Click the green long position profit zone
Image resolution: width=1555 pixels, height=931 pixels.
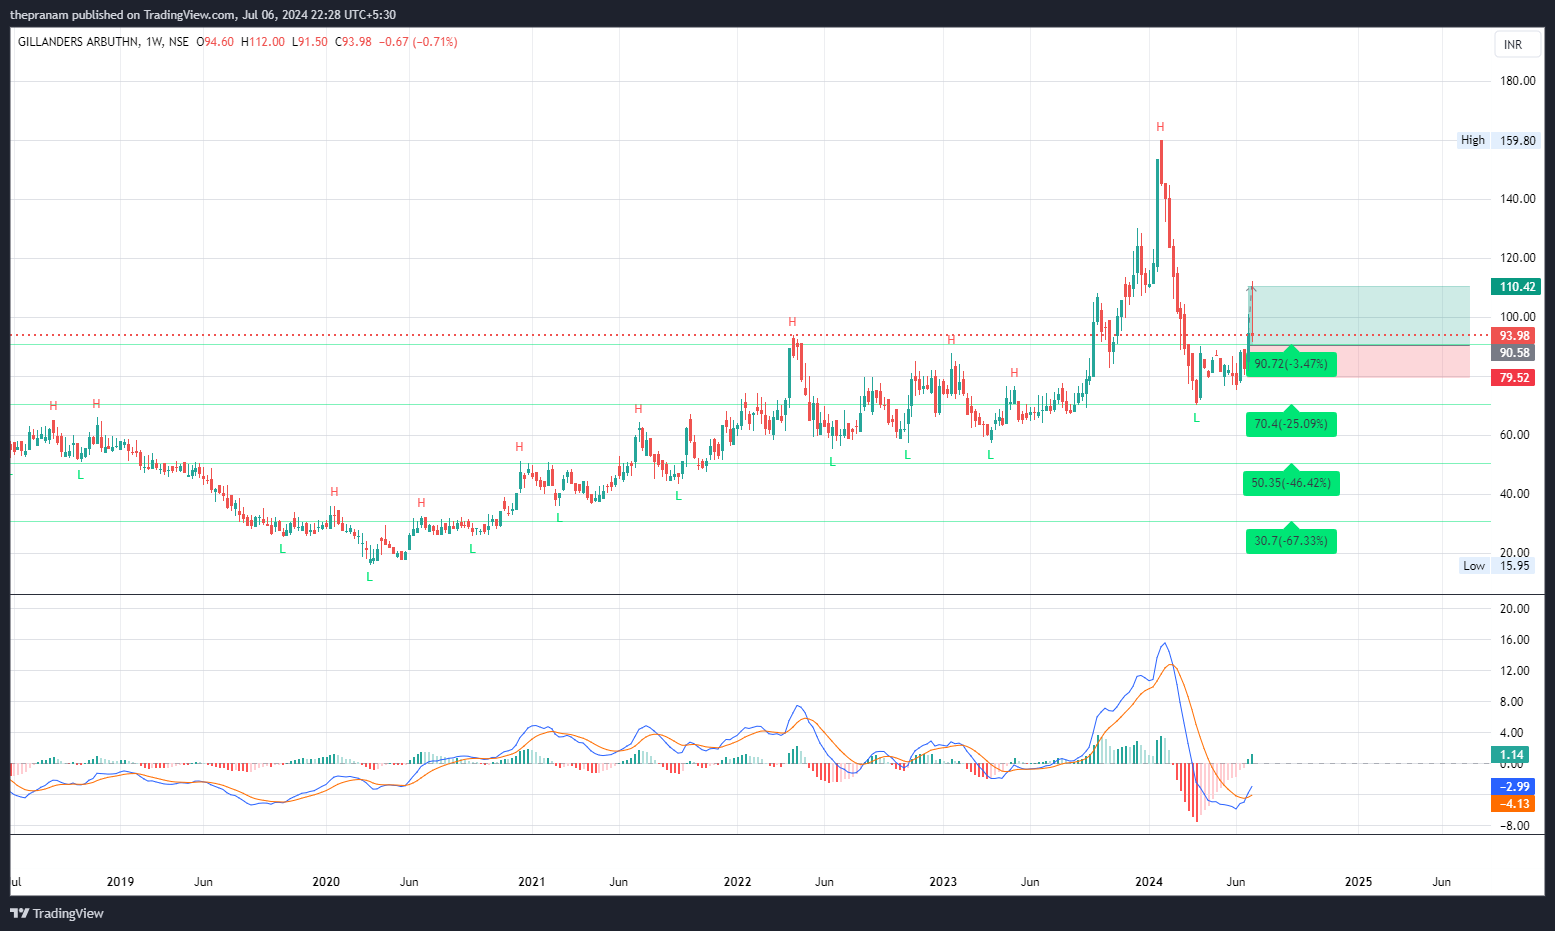point(1360,316)
